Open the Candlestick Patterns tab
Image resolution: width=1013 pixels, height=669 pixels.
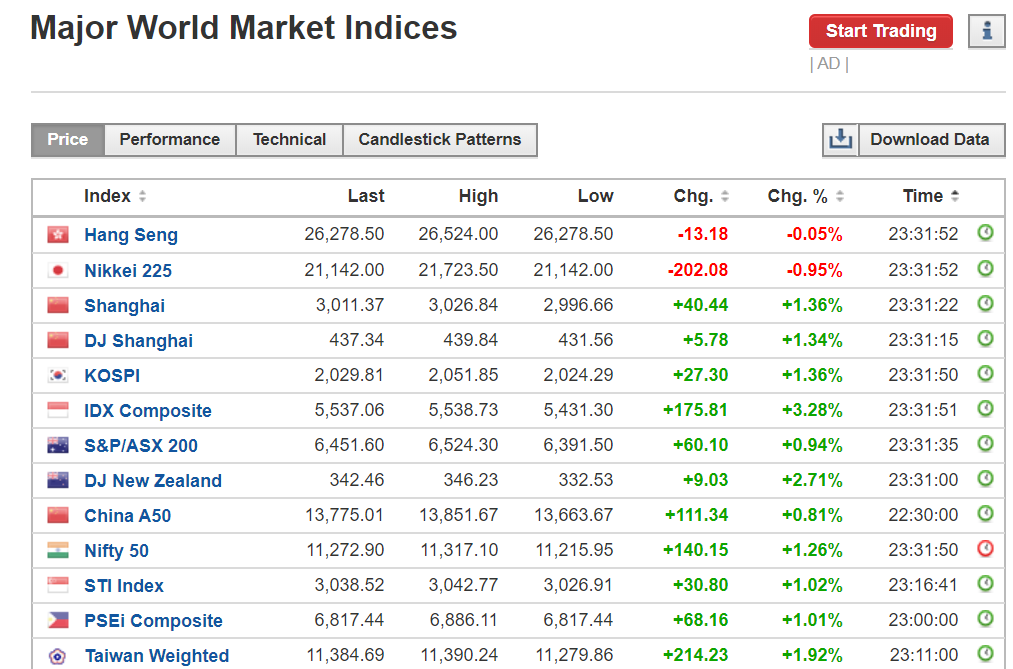(439, 139)
